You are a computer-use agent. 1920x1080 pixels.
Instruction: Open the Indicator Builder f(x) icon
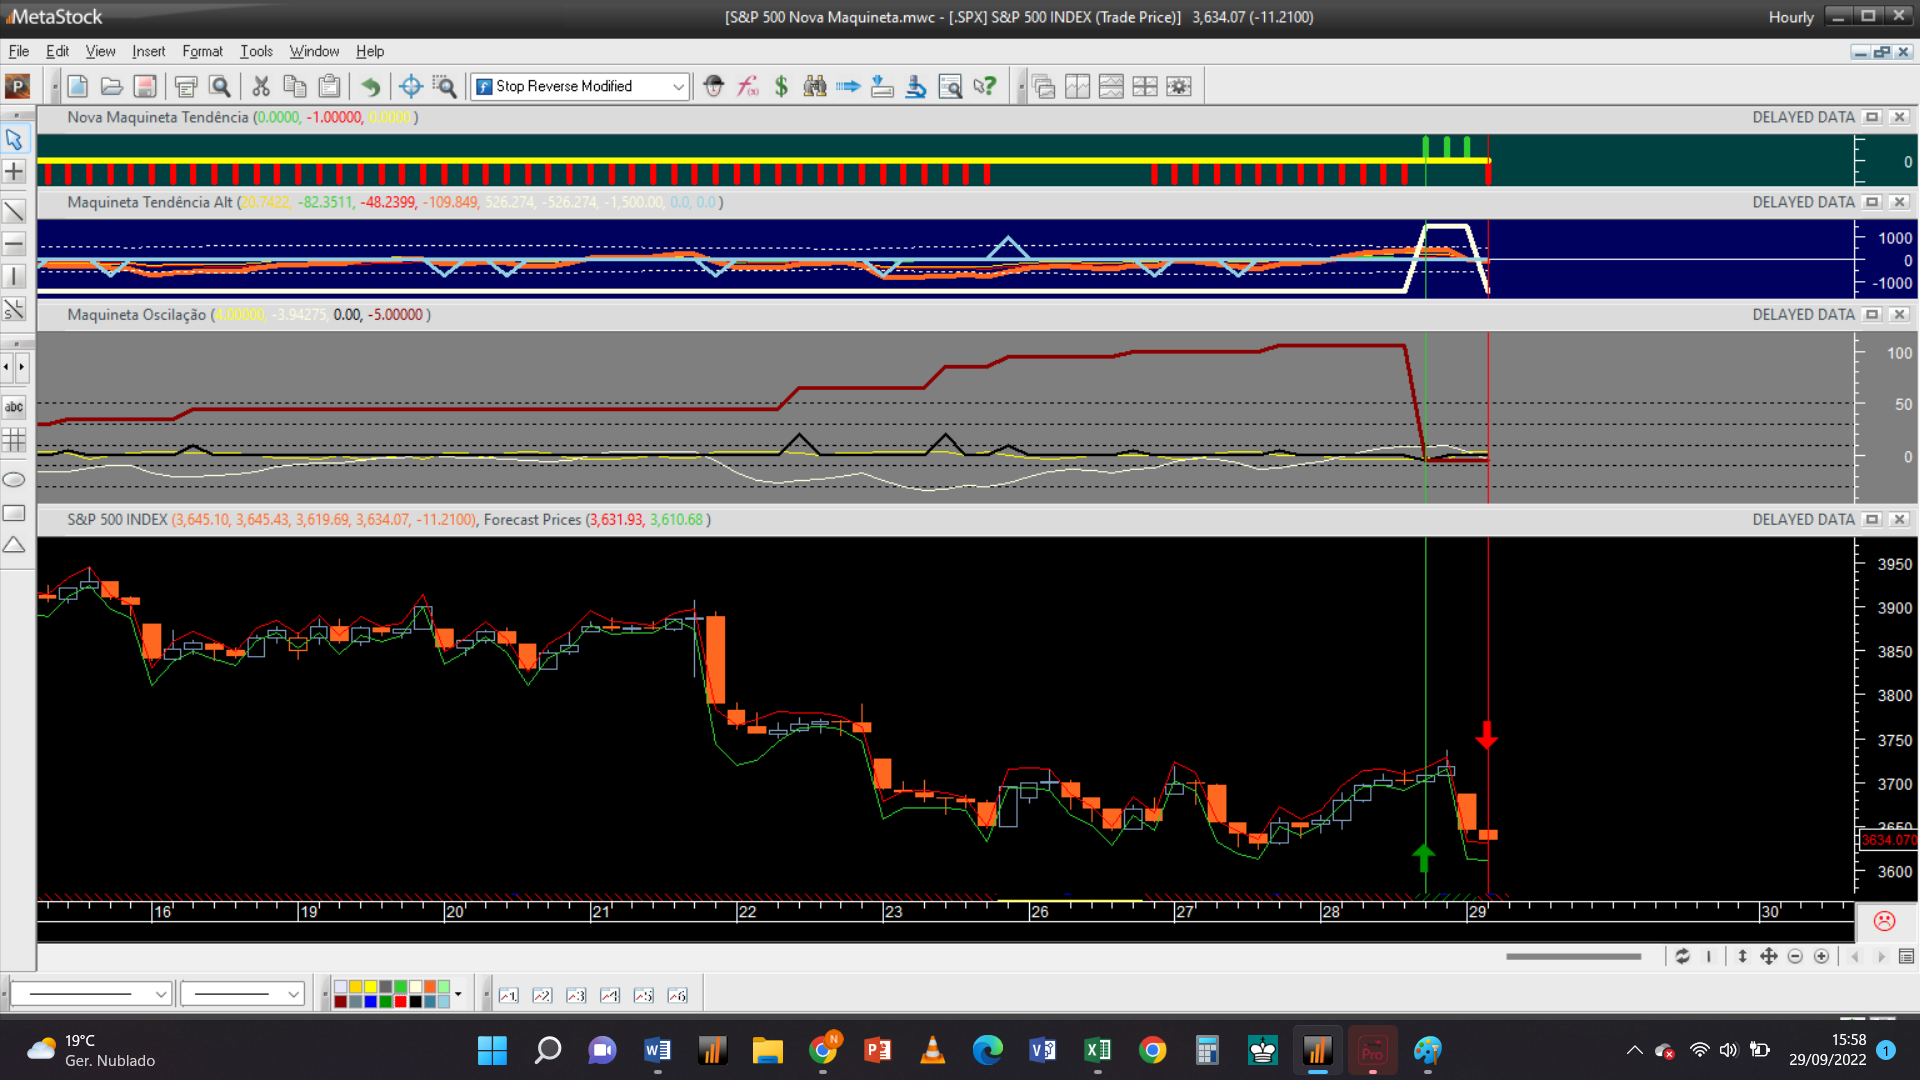click(748, 87)
